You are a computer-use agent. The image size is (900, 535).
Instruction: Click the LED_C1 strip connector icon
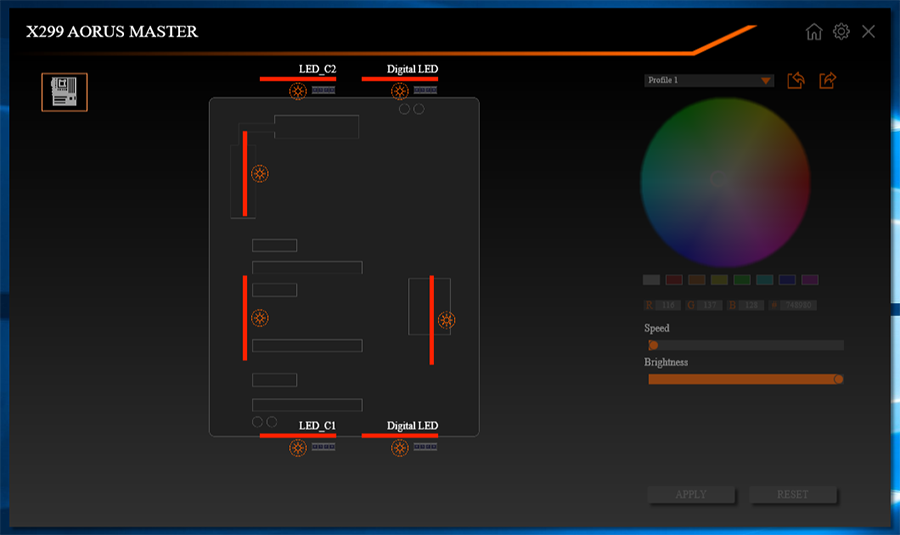coord(323,447)
